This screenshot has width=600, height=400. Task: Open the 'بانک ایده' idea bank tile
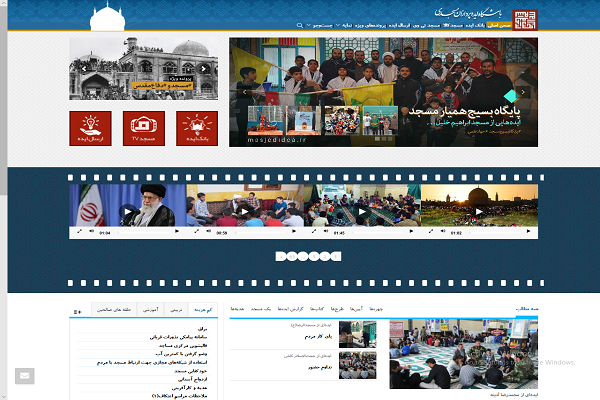coord(196,129)
